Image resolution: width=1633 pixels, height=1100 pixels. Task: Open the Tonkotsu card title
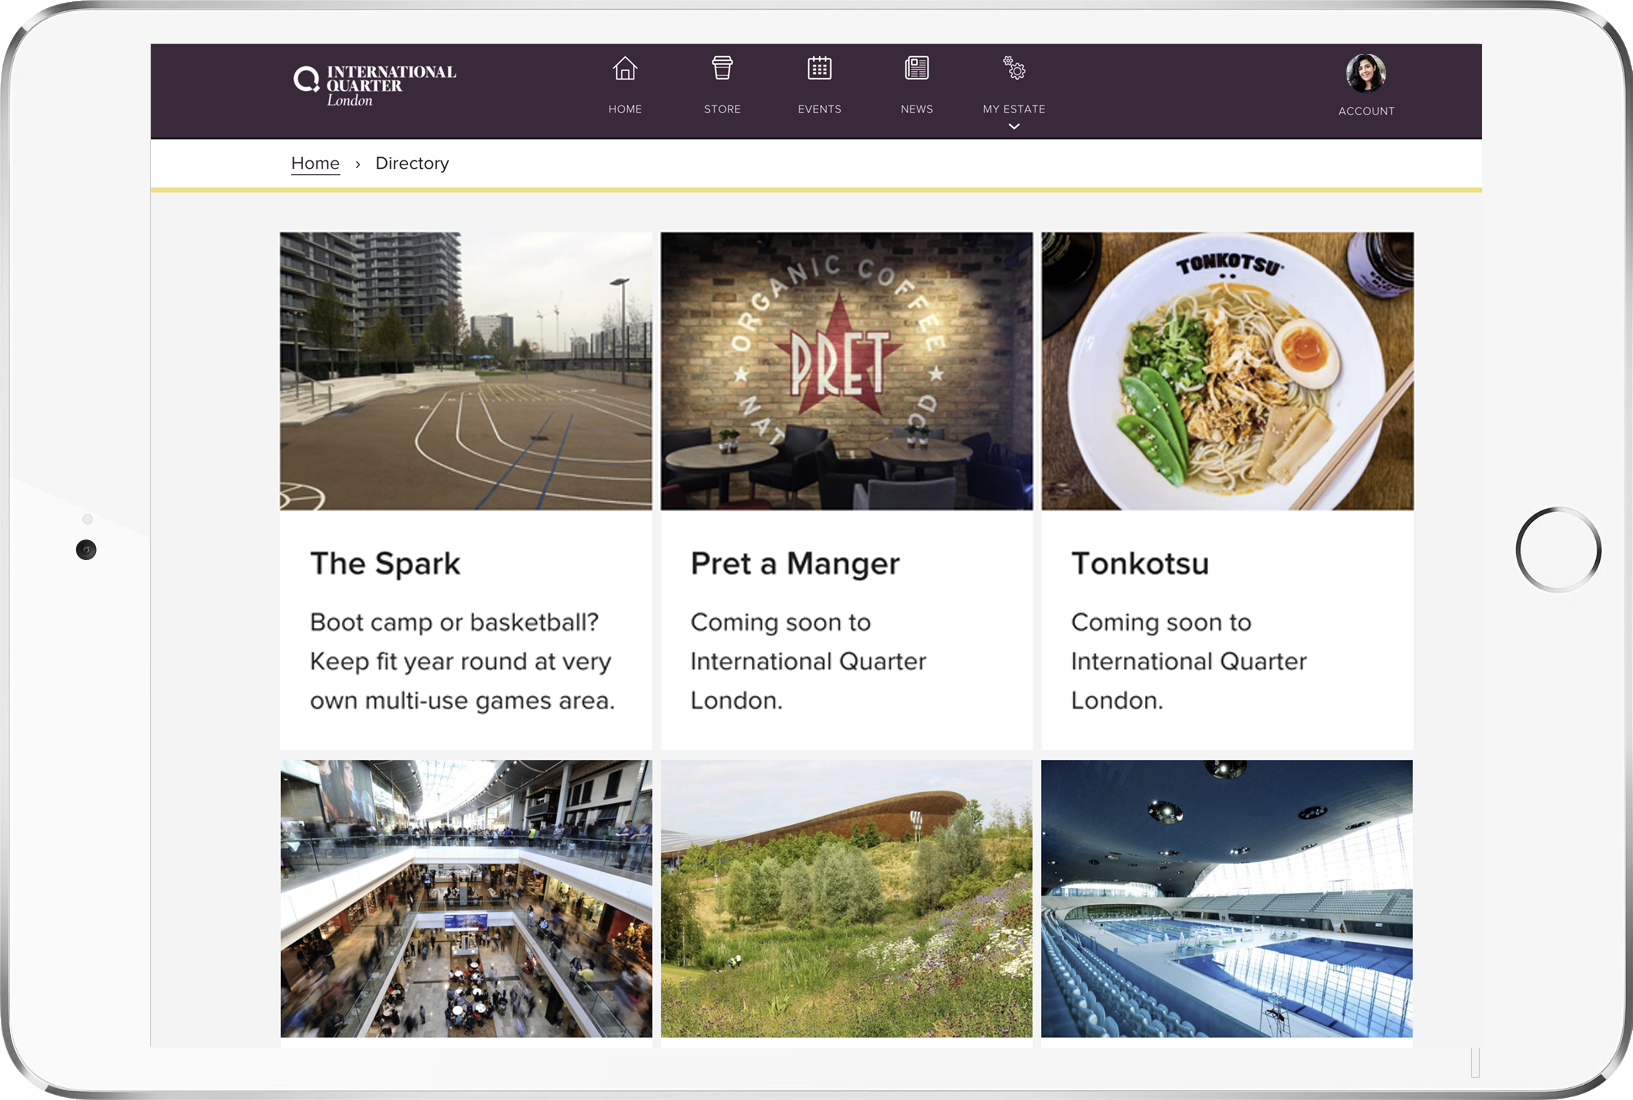[1140, 564]
